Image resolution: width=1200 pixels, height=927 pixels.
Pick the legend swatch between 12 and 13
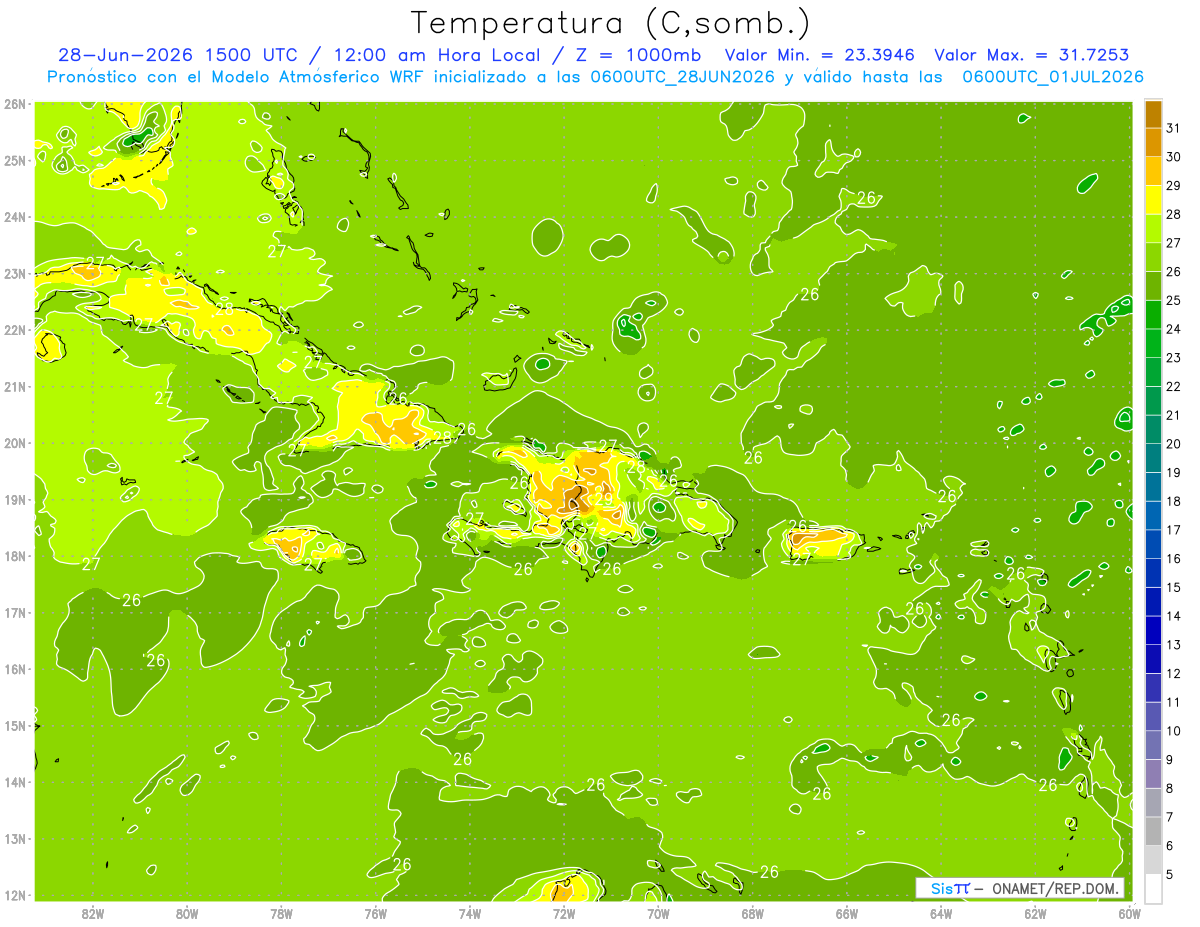[x=1153, y=660]
